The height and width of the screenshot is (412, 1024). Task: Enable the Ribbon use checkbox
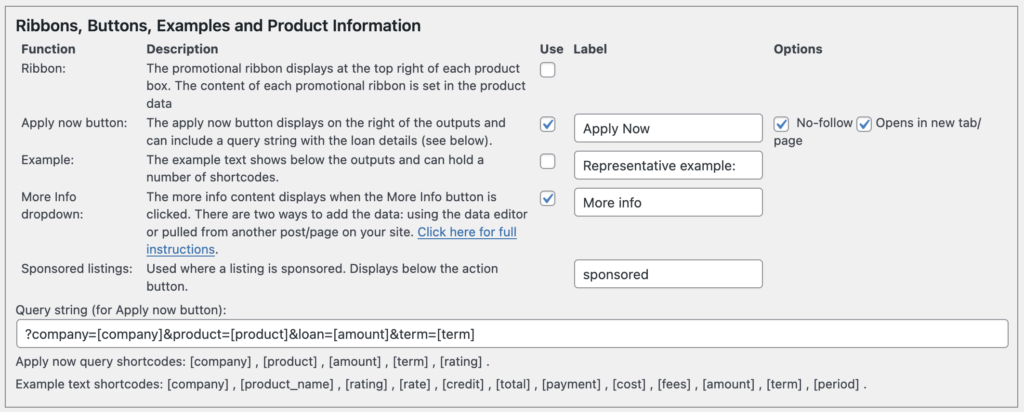[548, 70]
